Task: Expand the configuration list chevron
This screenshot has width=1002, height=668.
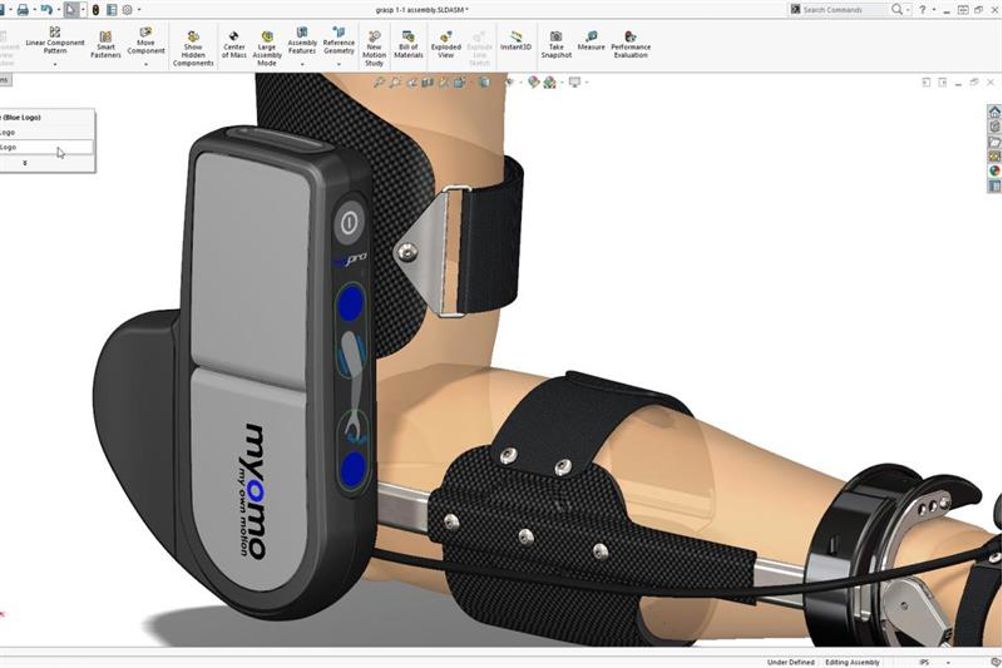Action: click(x=25, y=163)
